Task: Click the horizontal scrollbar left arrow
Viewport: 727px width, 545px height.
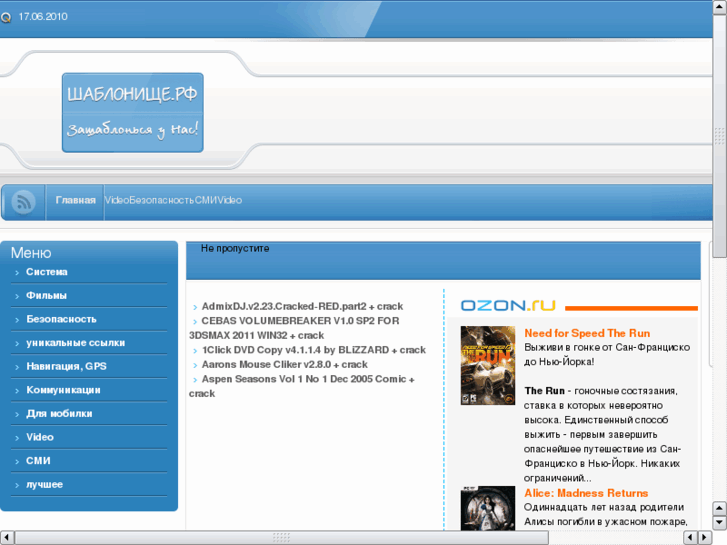Action: [7, 538]
